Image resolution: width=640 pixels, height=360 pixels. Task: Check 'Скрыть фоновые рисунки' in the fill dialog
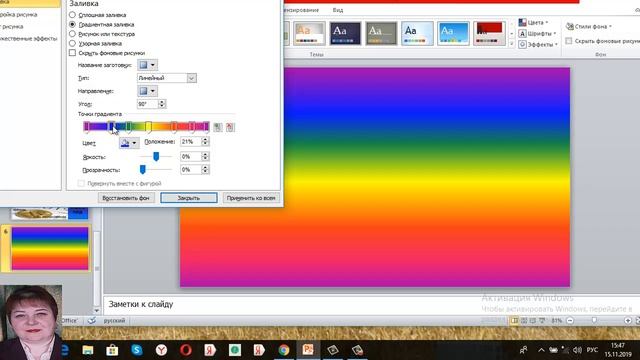pos(72,53)
